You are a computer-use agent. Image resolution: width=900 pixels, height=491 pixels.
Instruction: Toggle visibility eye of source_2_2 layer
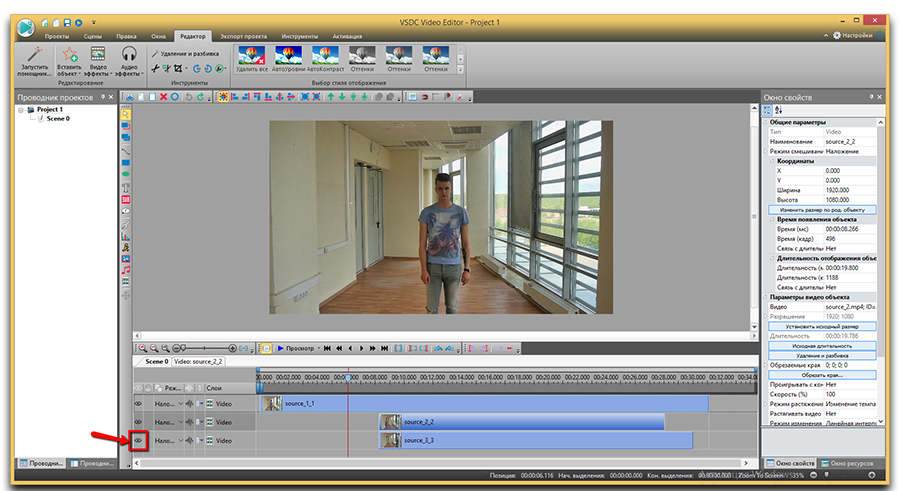click(x=138, y=422)
